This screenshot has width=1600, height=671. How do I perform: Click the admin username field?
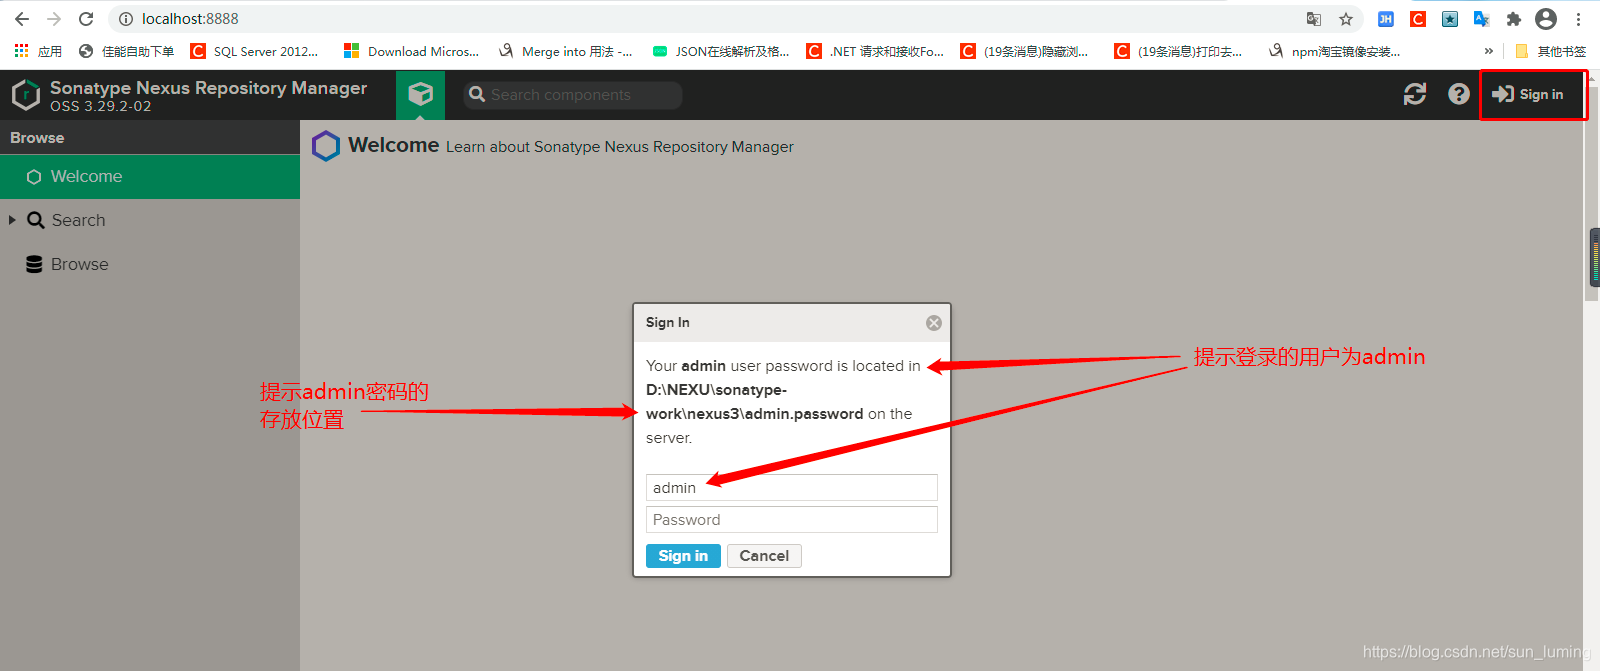coord(792,487)
